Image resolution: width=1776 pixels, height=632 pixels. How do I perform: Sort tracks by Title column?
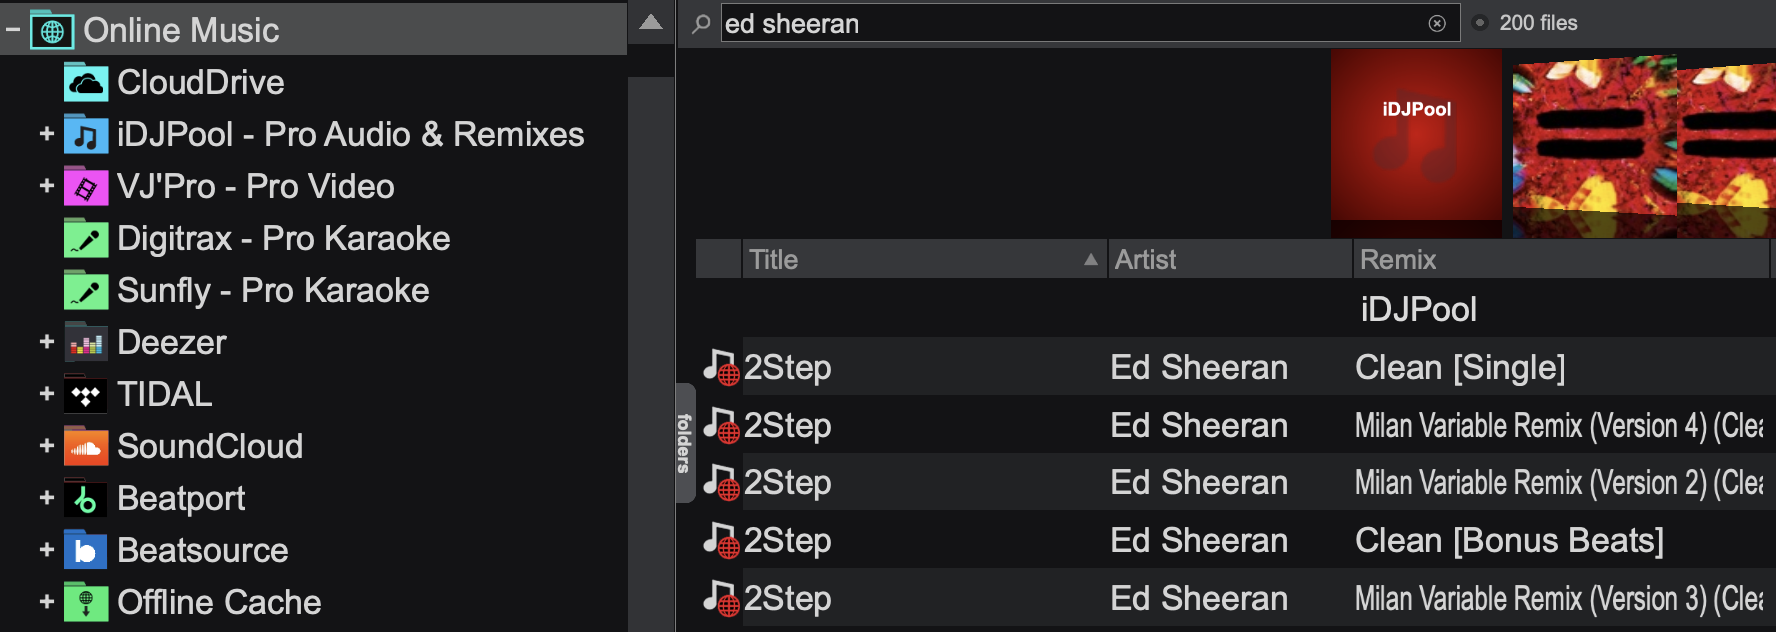pyautogui.click(x=920, y=260)
